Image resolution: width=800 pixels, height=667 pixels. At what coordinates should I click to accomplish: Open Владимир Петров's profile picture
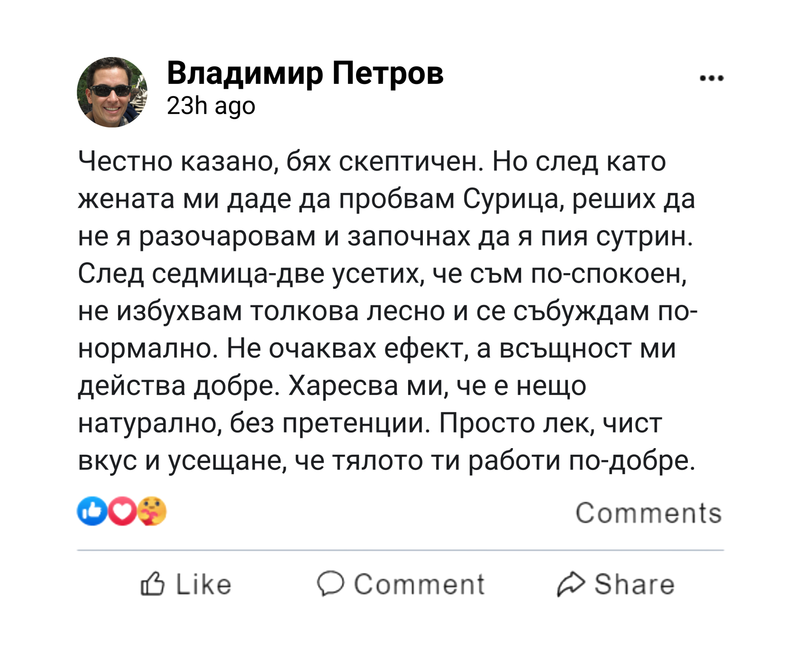112,92
